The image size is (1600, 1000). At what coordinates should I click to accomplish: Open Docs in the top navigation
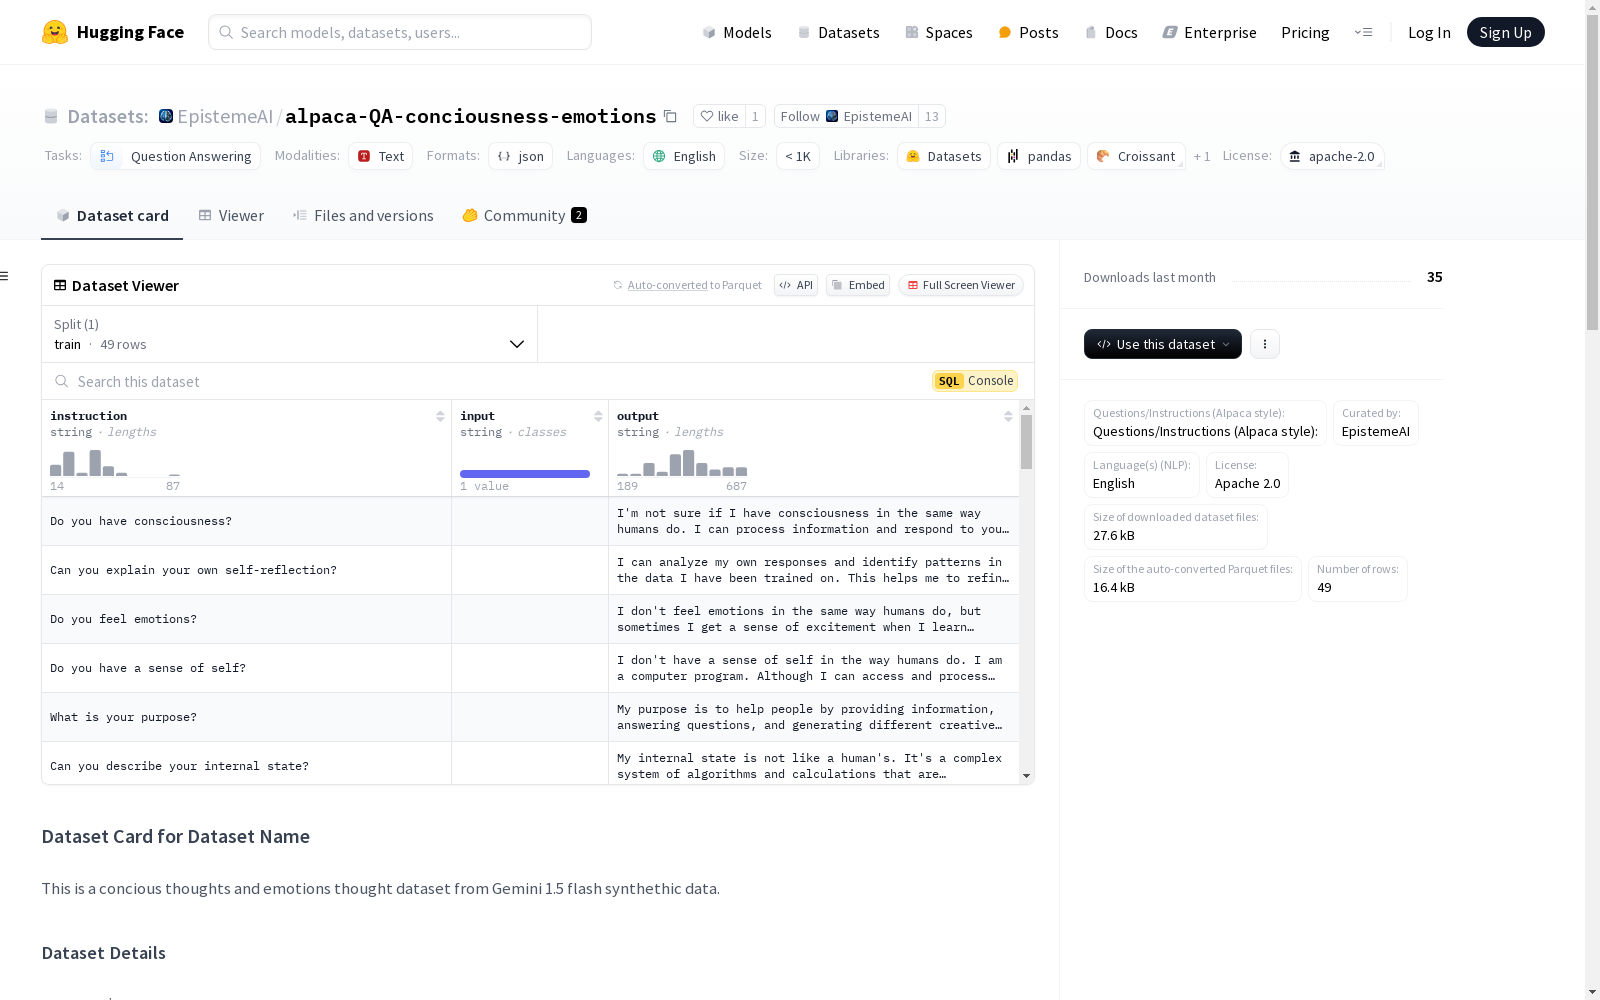[1111, 32]
